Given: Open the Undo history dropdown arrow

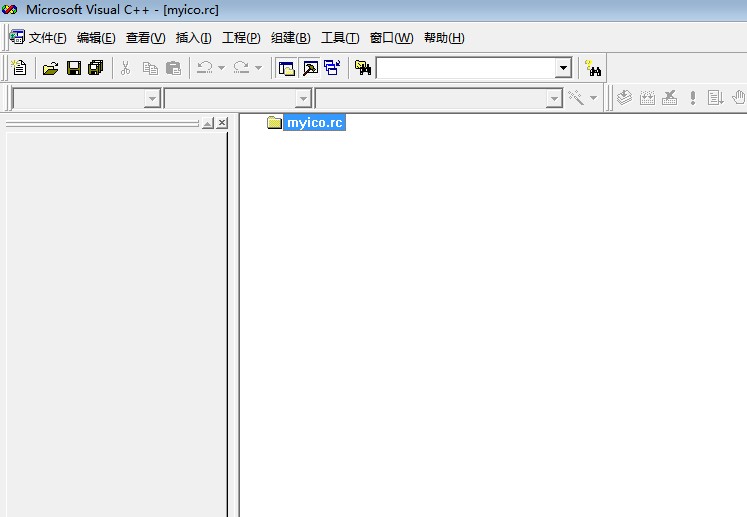Looking at the screenshot, I should [x=222, y=68].
